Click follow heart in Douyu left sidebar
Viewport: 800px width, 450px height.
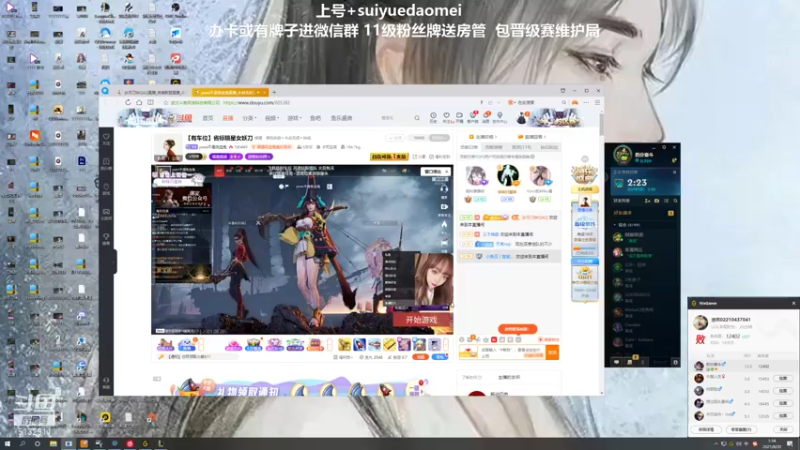106,139
